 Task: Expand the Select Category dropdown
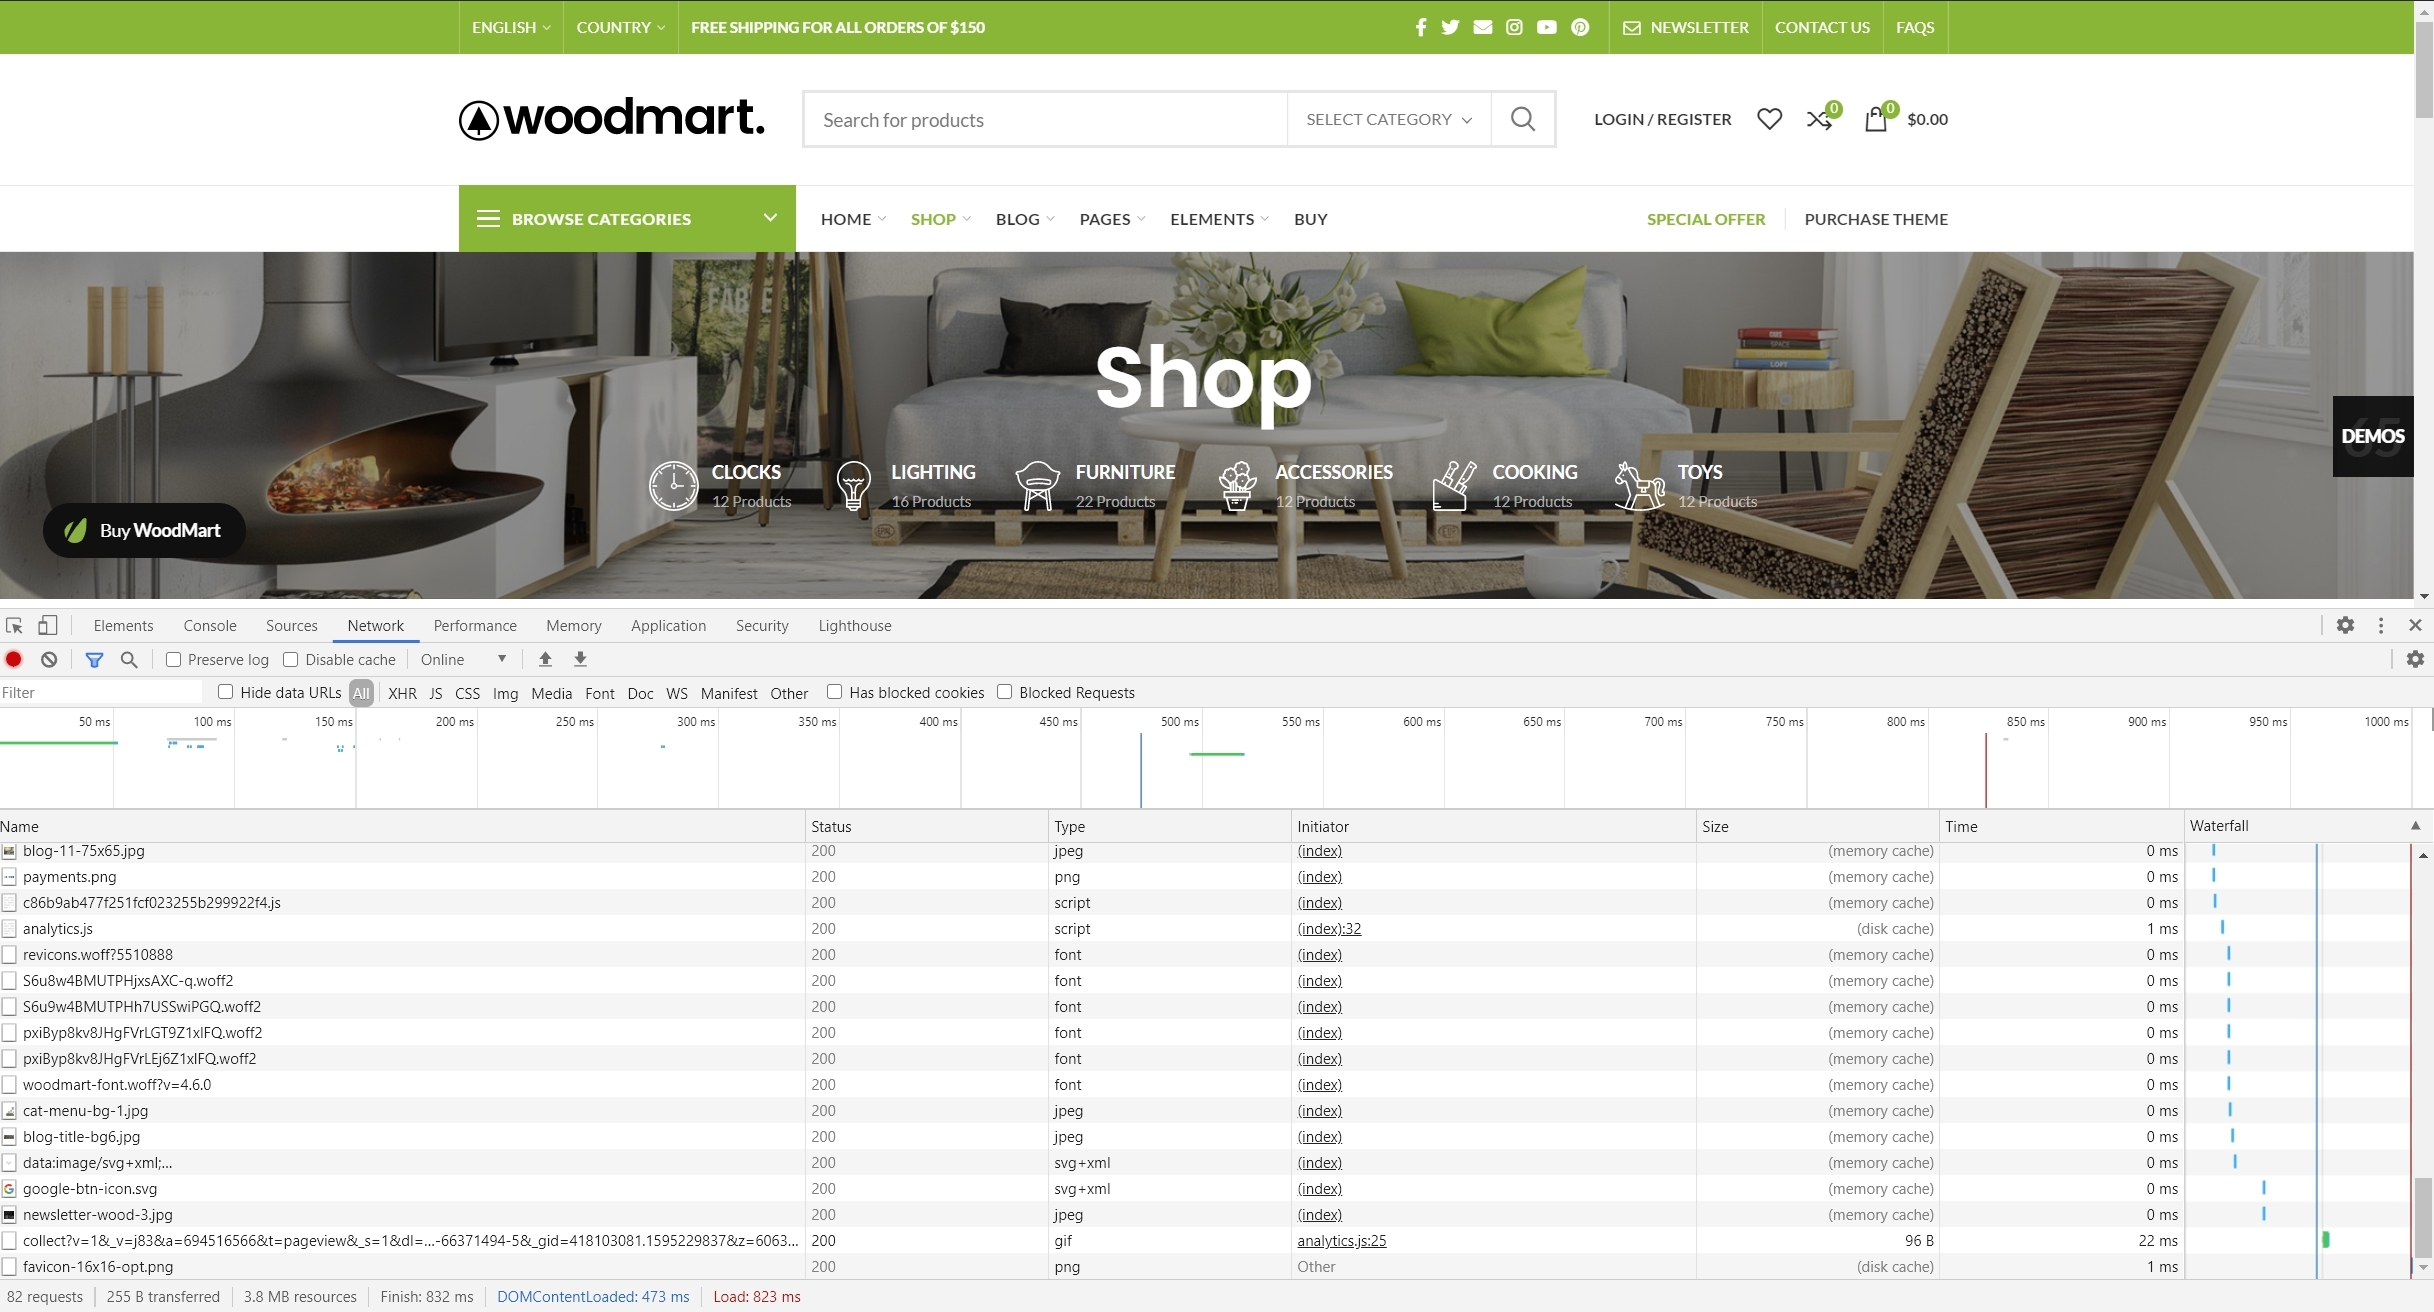tap(1388, 119)
